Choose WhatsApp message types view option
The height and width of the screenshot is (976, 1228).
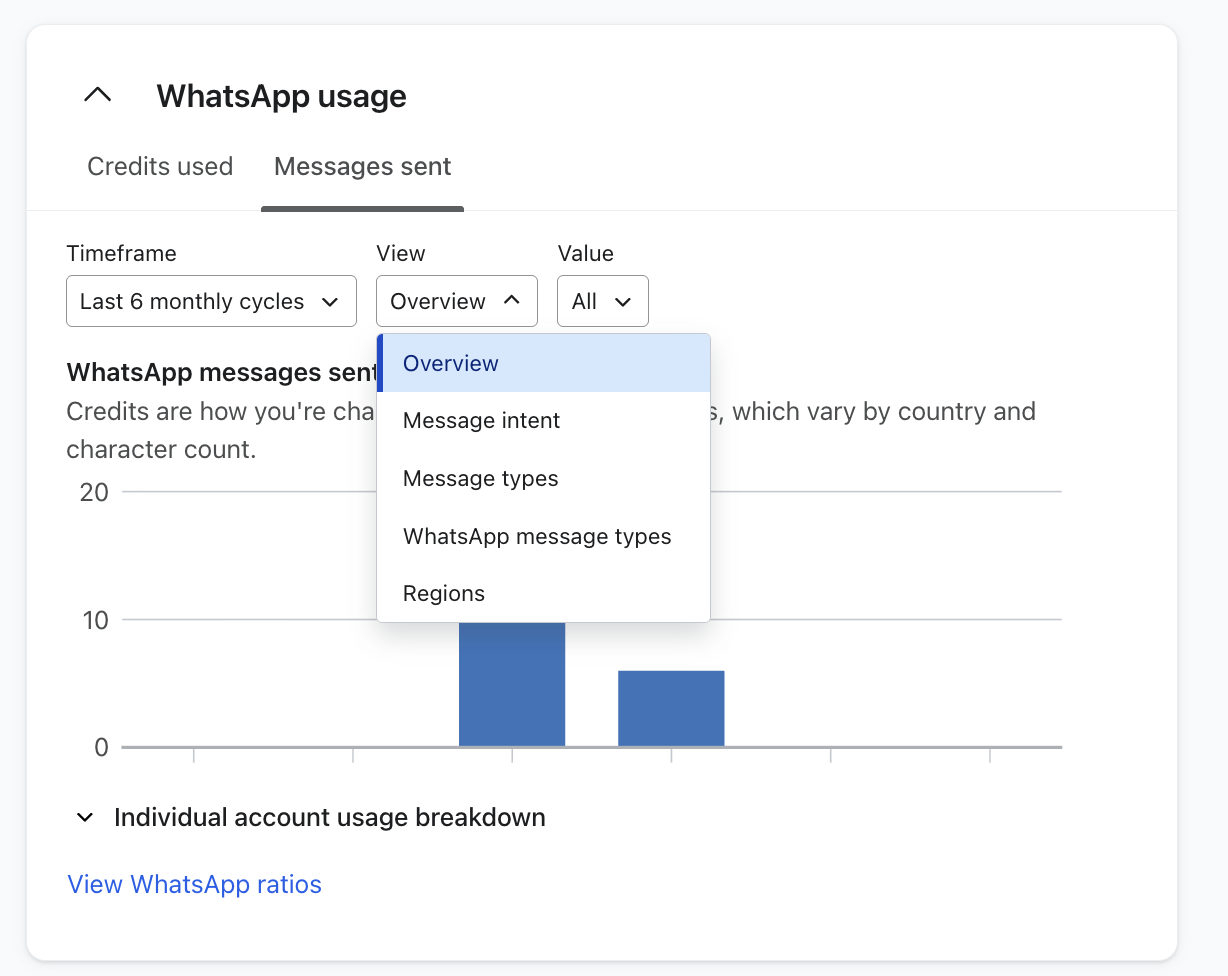[537, 537]
